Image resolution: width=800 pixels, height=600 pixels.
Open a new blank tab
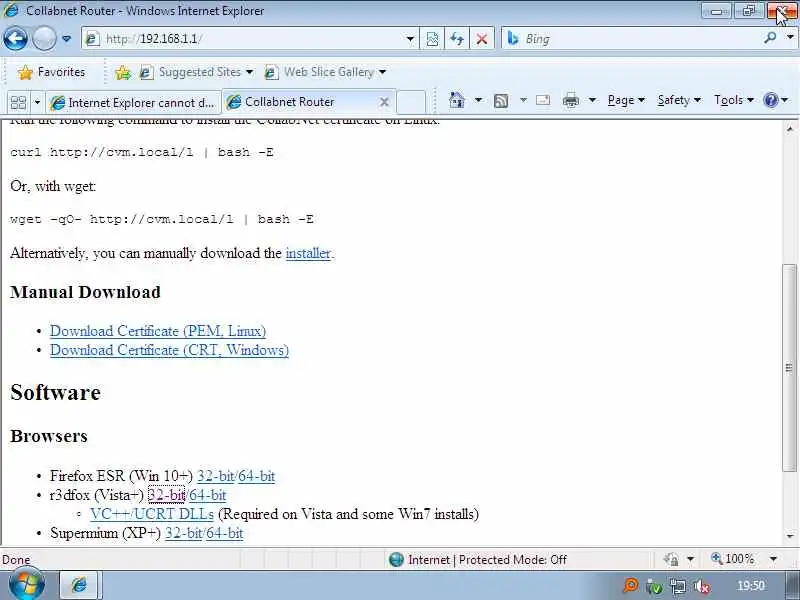click(x=411, y=102)
